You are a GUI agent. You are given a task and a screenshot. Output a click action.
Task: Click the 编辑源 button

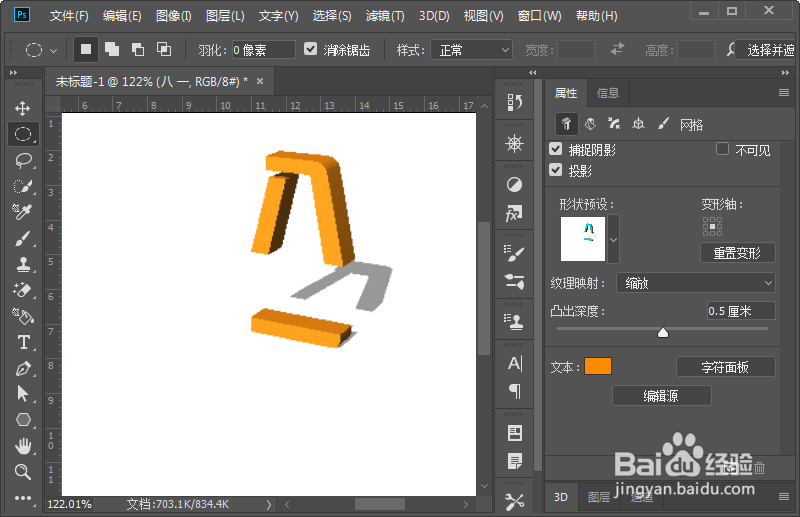pyautogui.click(x=661, y=396)
